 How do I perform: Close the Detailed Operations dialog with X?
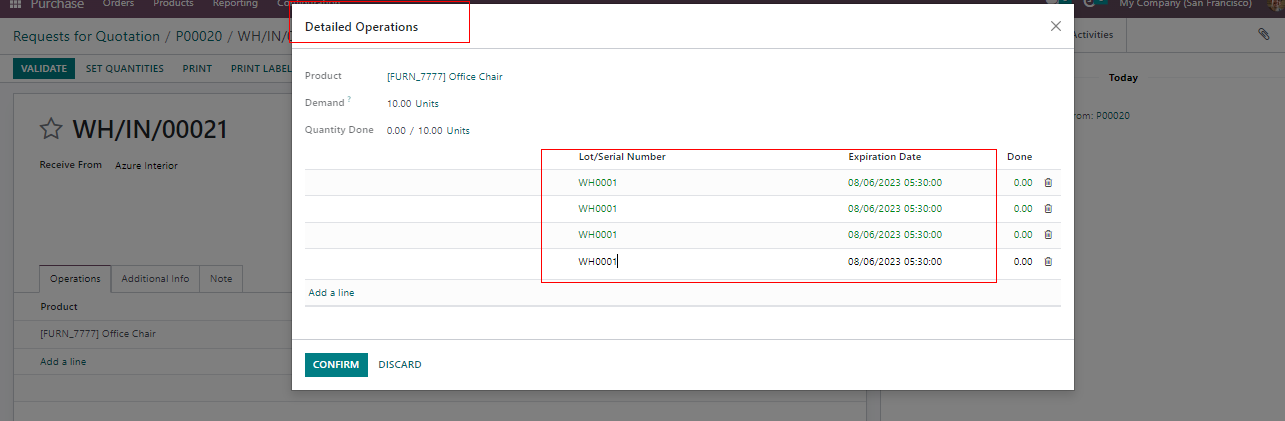pyautogui.click(x=1055, y=27)
